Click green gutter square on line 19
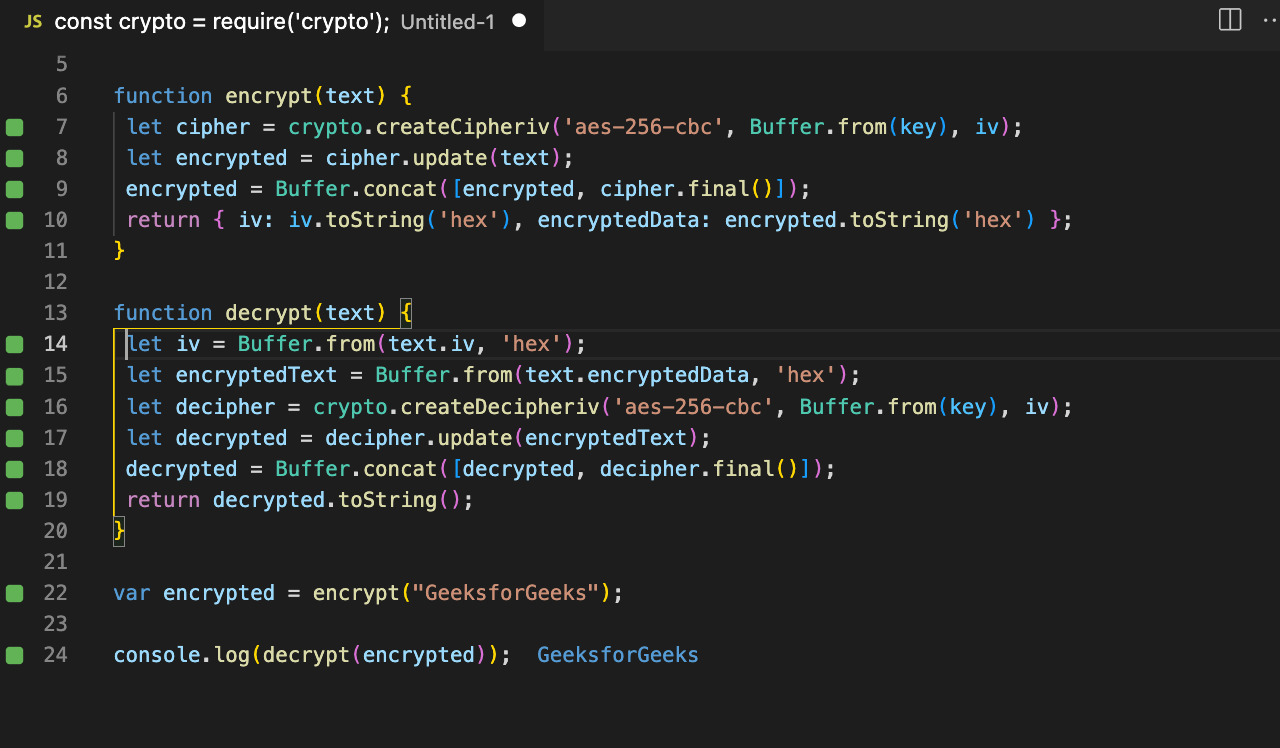The width and height of the screenshot is (1280, 748). point(14,499)
